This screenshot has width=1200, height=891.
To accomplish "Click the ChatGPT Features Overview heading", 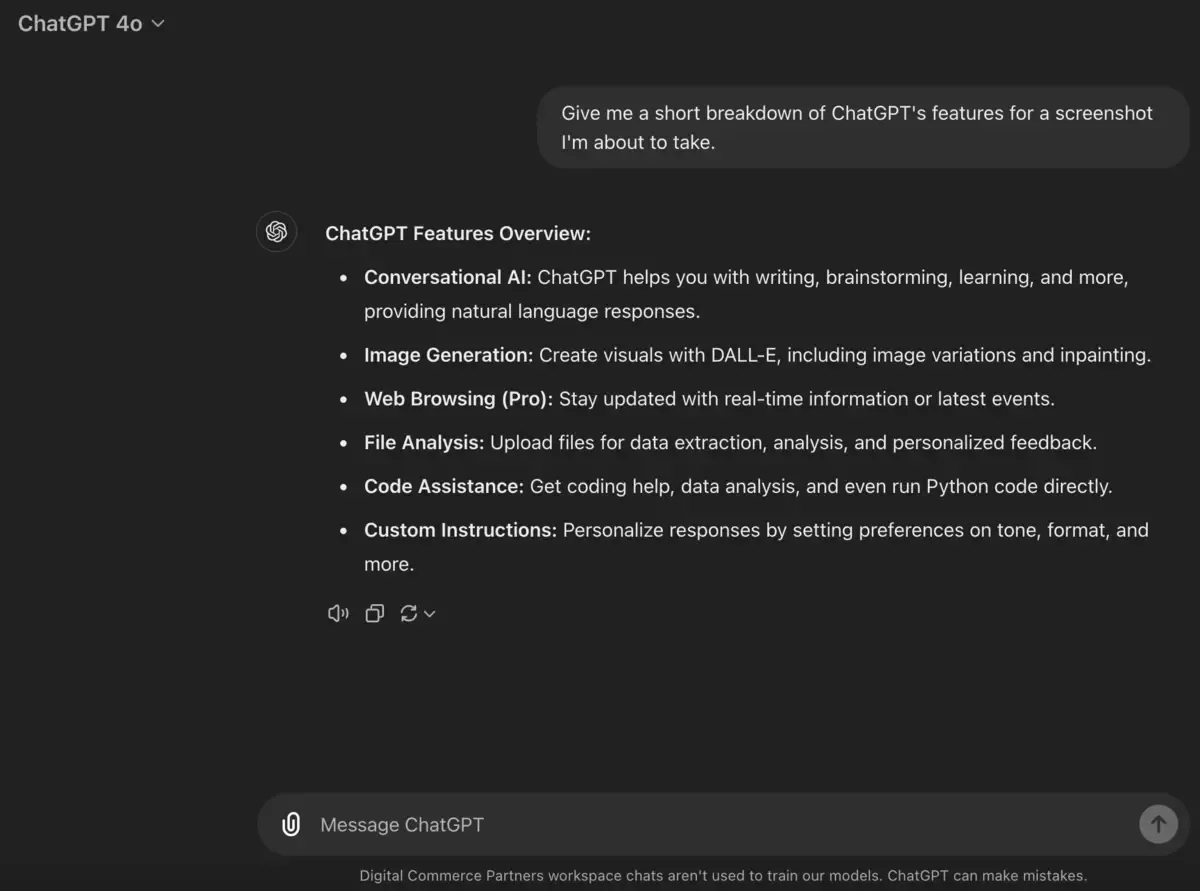I will [x=458, y=233].
